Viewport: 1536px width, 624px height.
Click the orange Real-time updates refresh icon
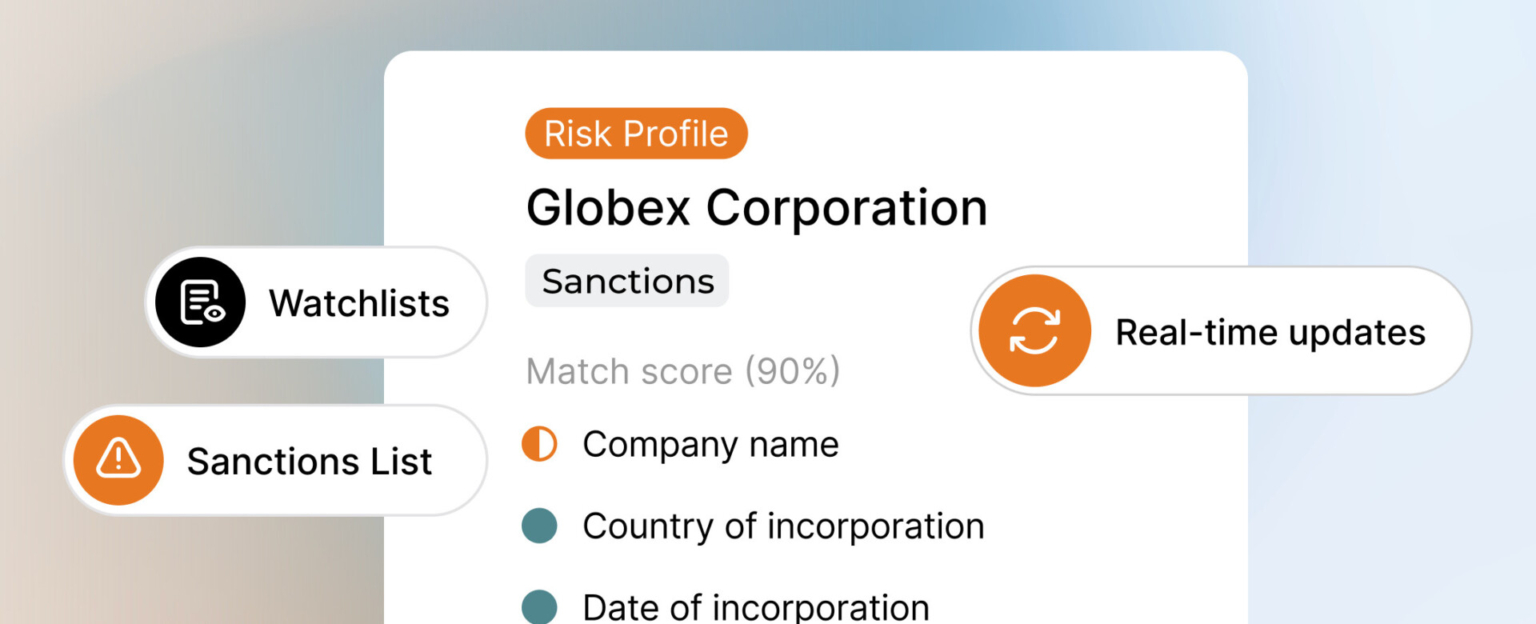[x=1034, y=330]
